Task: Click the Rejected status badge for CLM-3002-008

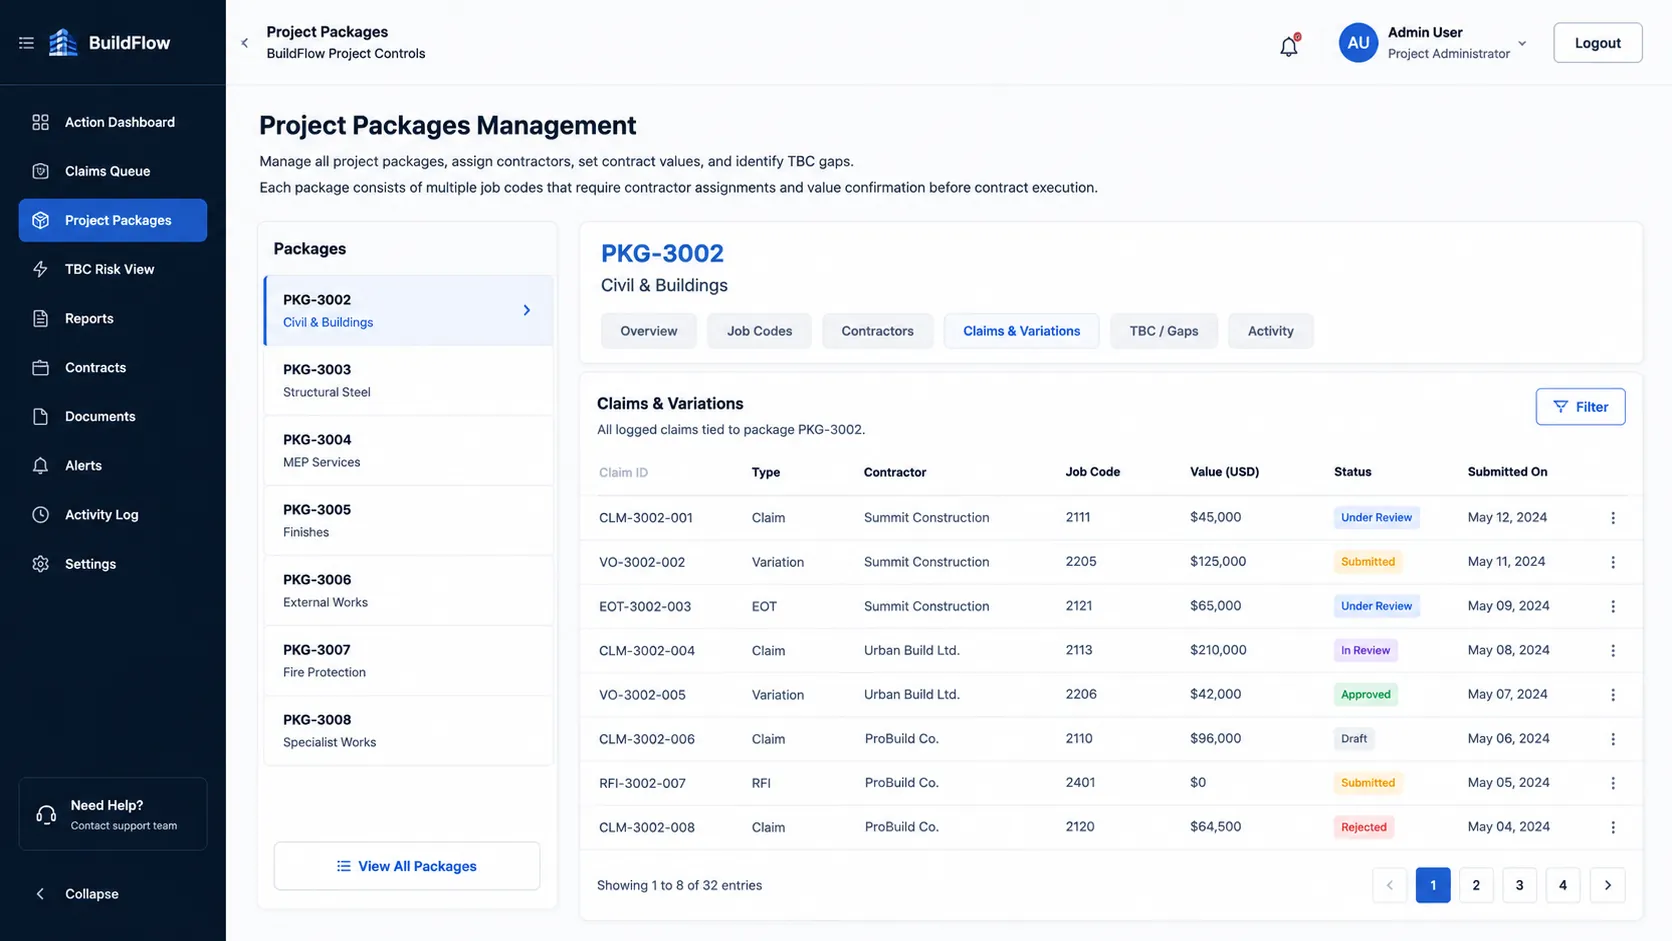Action: pos(1363,827)
